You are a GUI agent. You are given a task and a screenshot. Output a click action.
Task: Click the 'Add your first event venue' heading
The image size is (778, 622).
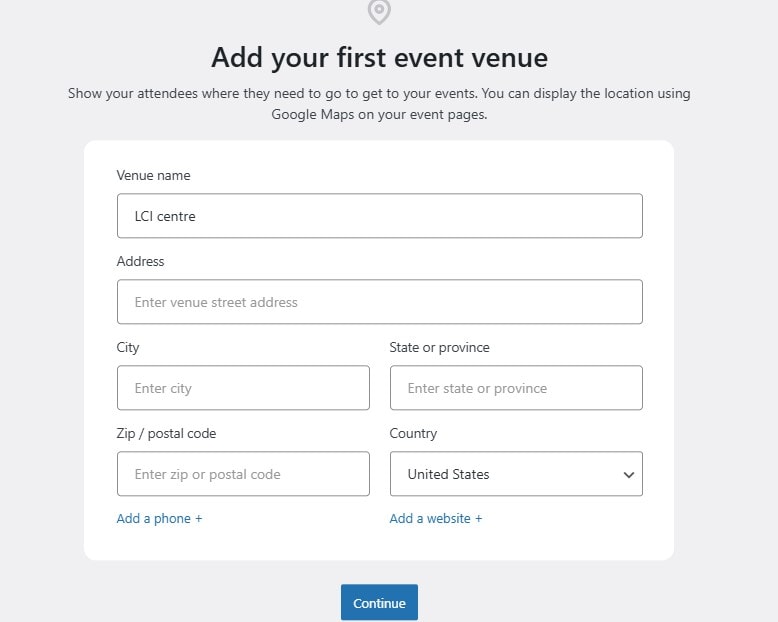380,58
